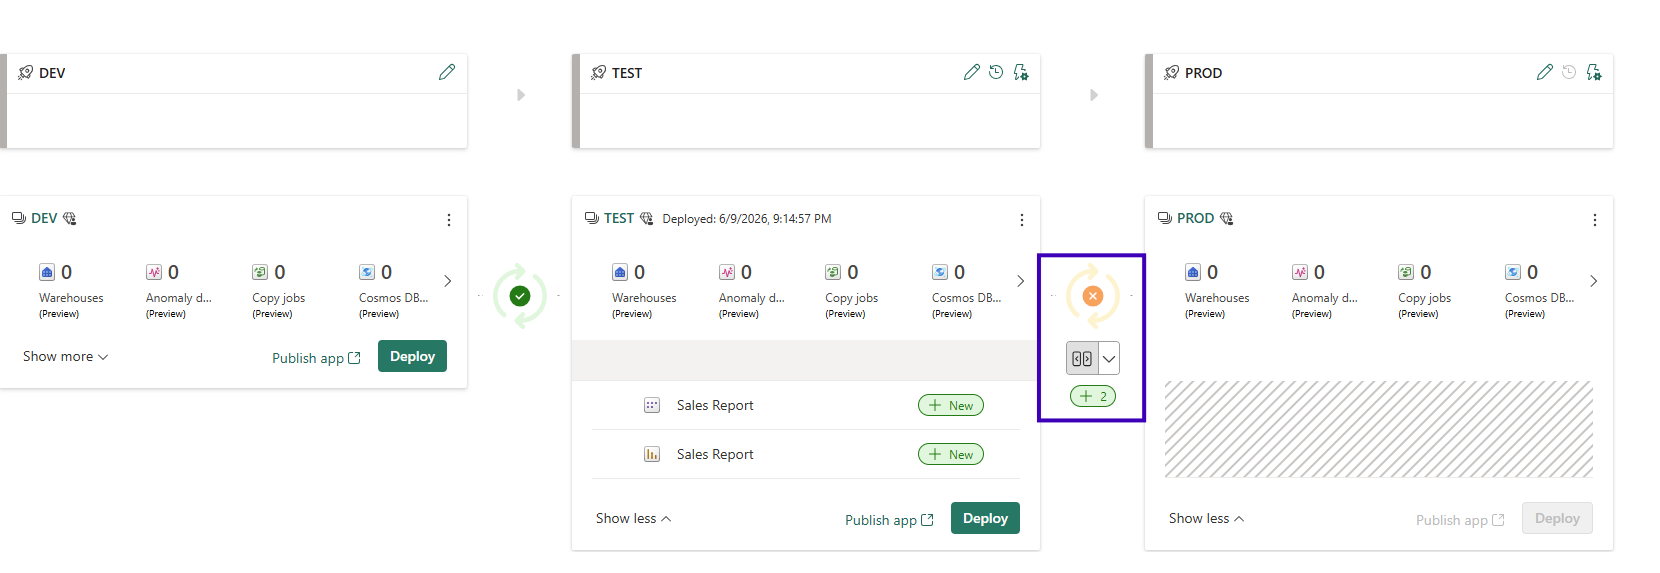Click Warehouses label in TEST workspace
1660x573 pixels.
pos(644,298)
